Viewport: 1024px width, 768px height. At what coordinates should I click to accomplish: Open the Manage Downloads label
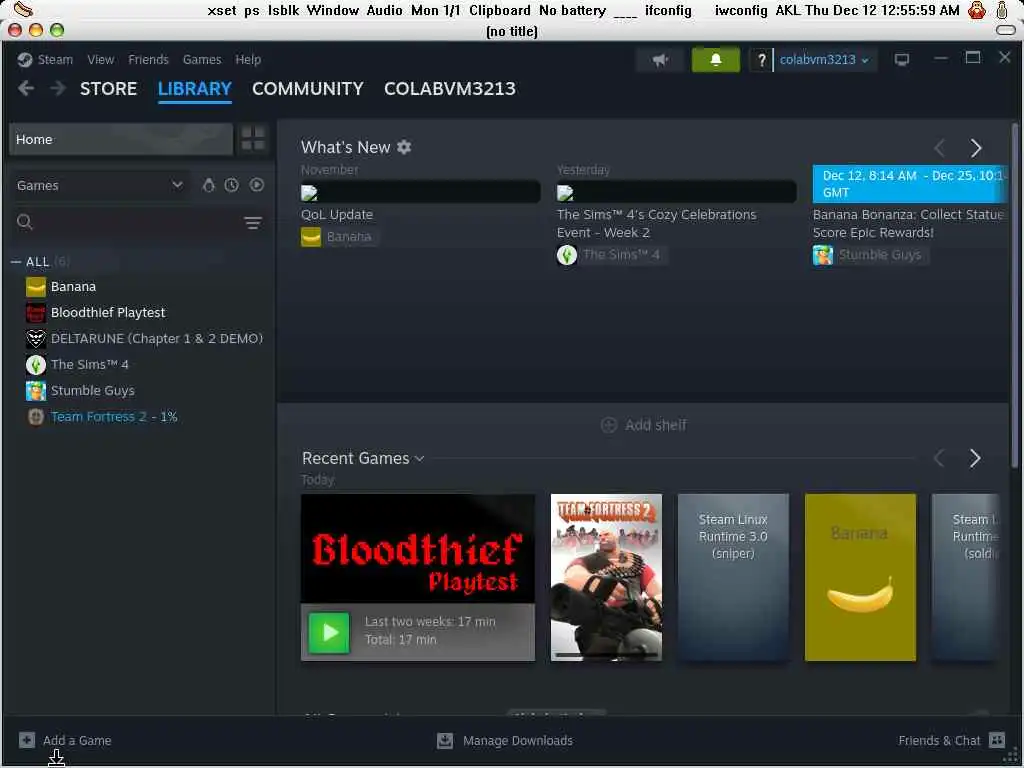click(x=518, y=741)
